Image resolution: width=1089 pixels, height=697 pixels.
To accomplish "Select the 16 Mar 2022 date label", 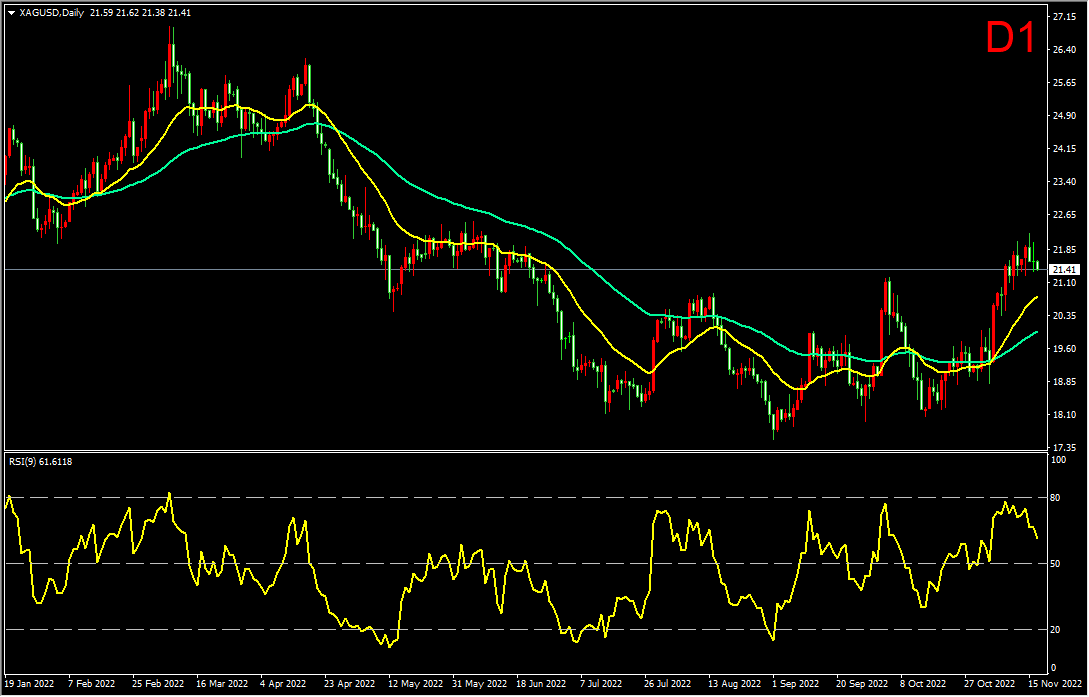I will pyautogui.click(x=223, y=684).
